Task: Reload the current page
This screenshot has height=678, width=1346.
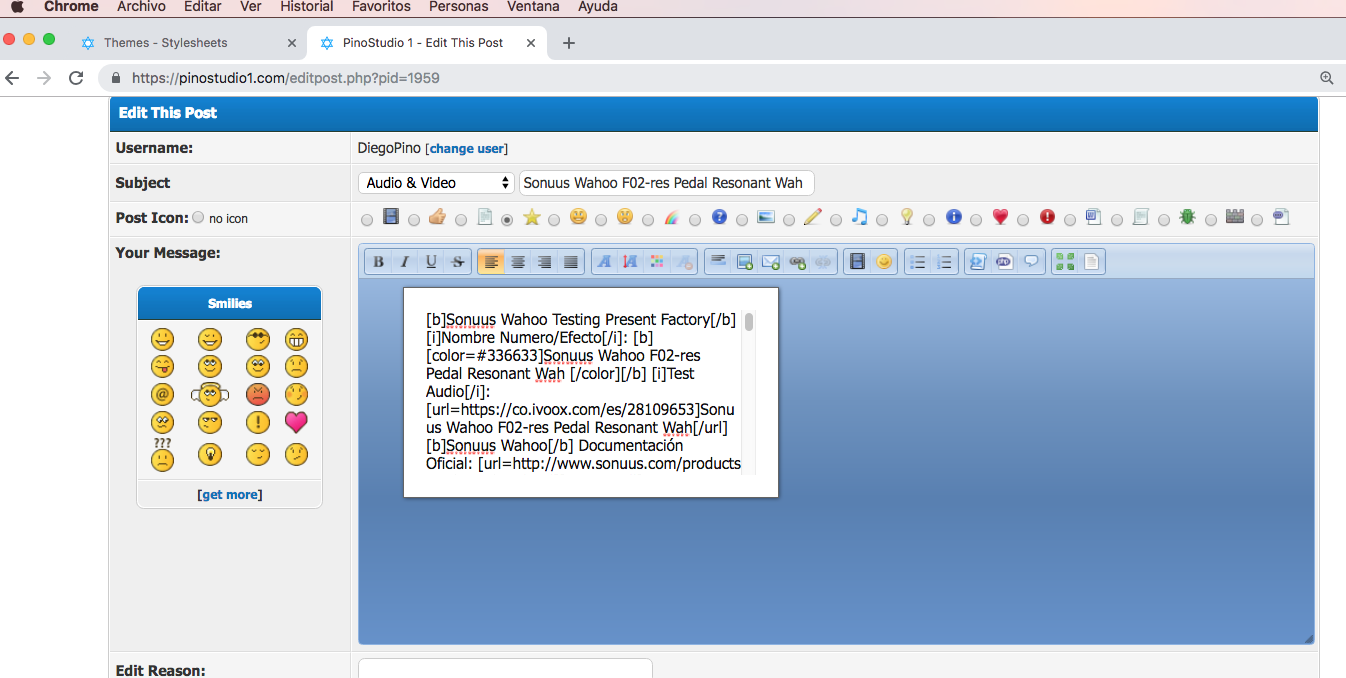Action: 76,78
